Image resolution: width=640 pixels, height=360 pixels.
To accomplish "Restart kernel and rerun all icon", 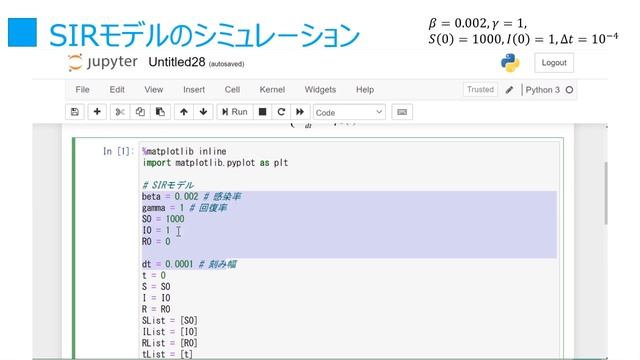I will coord(300,112).
